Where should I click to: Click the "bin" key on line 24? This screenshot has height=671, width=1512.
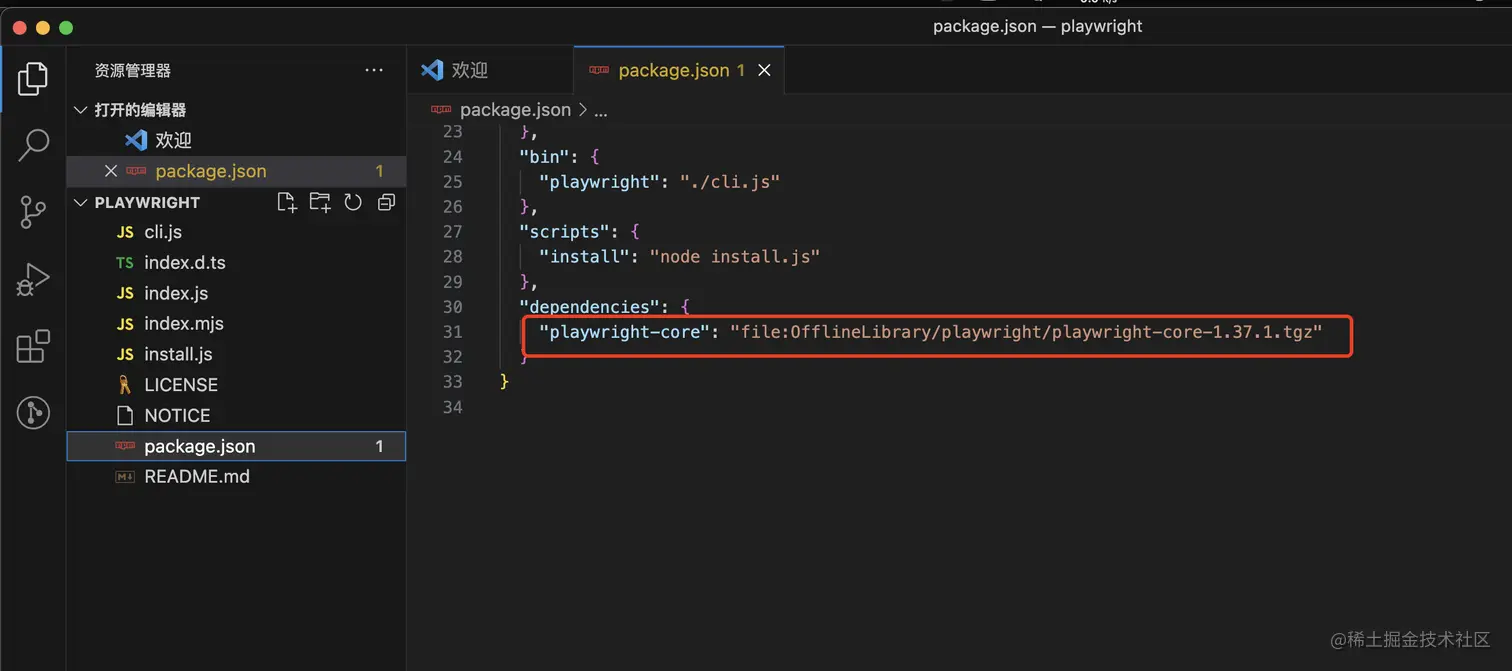544,157
